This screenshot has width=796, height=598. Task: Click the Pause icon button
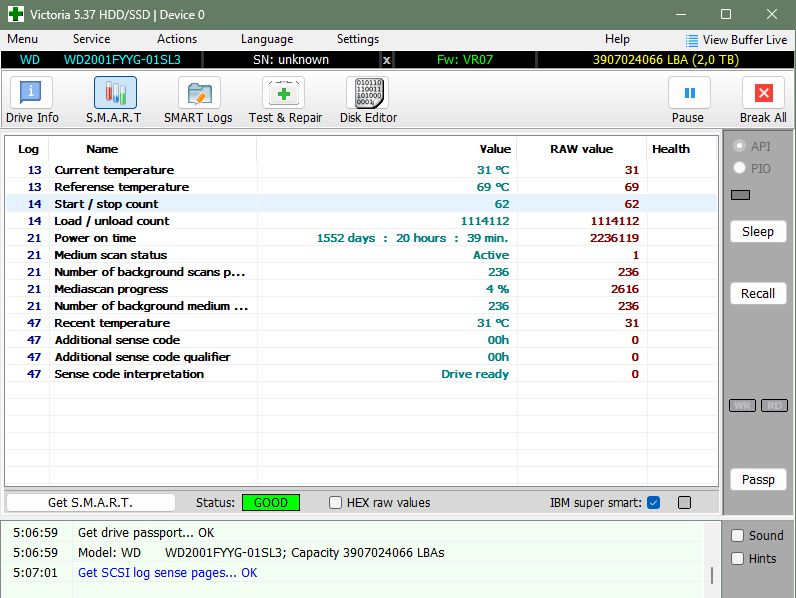689,92
